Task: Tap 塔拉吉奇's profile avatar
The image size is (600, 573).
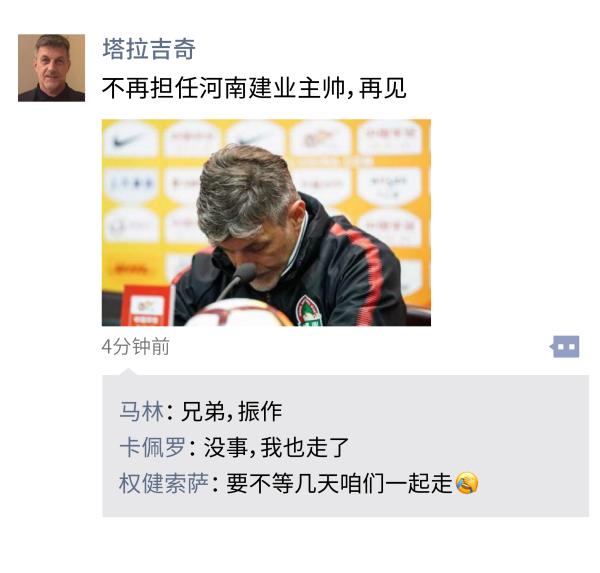Action: (x=51, y=68)
